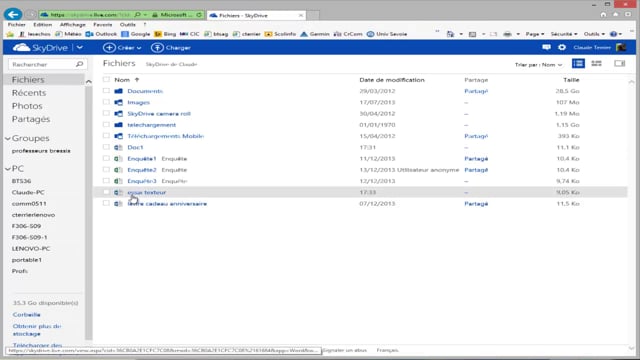Tick the checkbox for Doc1

point(106,147)
